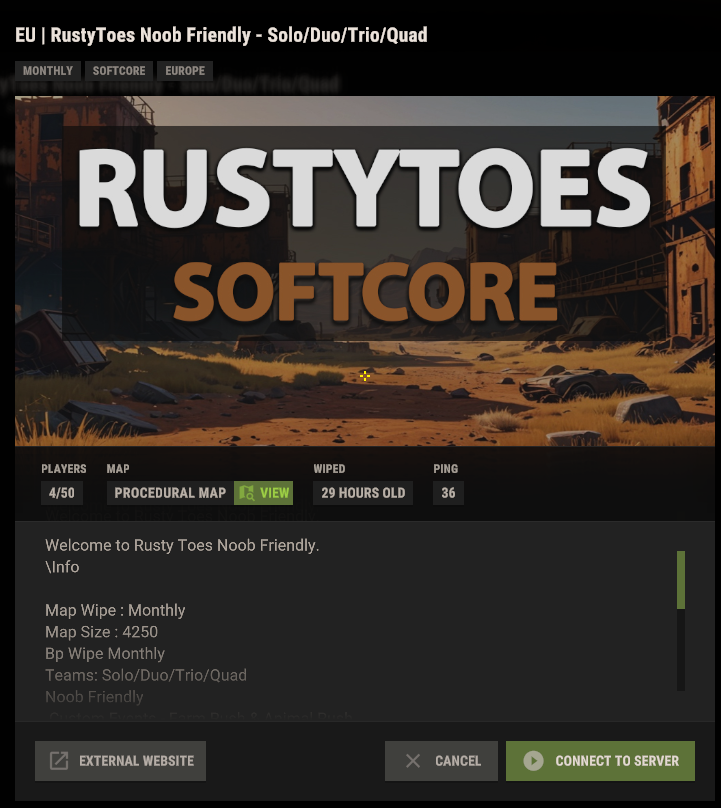Viewport: 721px width, 808px height.
Task: Click the RustyToes Softcore banner image
Action: pyautogui.click(x=364, y=271)
